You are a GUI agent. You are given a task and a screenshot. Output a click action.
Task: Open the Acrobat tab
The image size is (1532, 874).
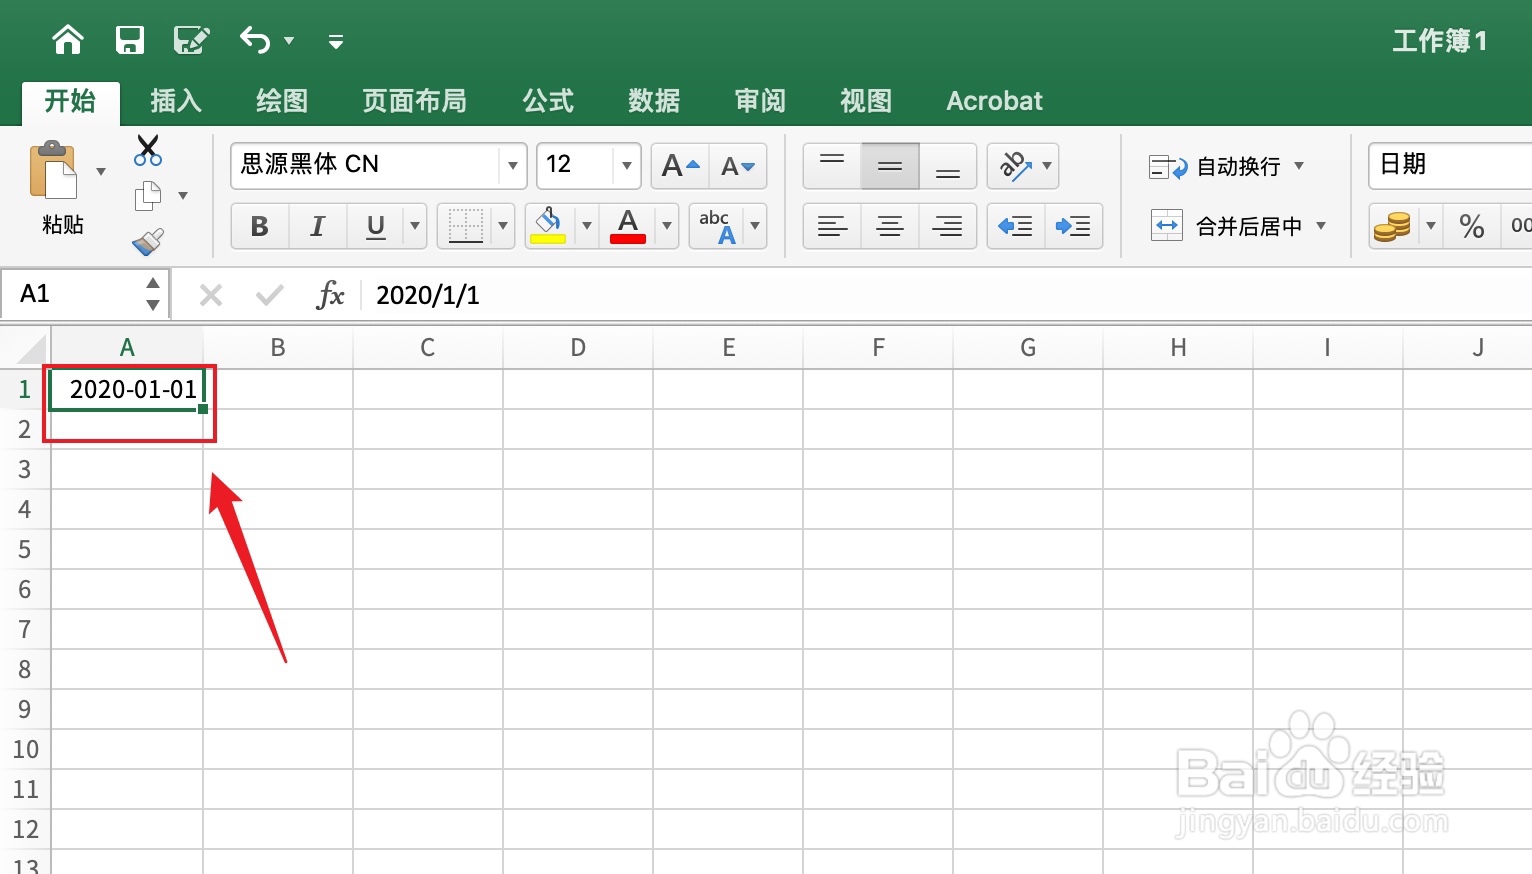(995, 101)
